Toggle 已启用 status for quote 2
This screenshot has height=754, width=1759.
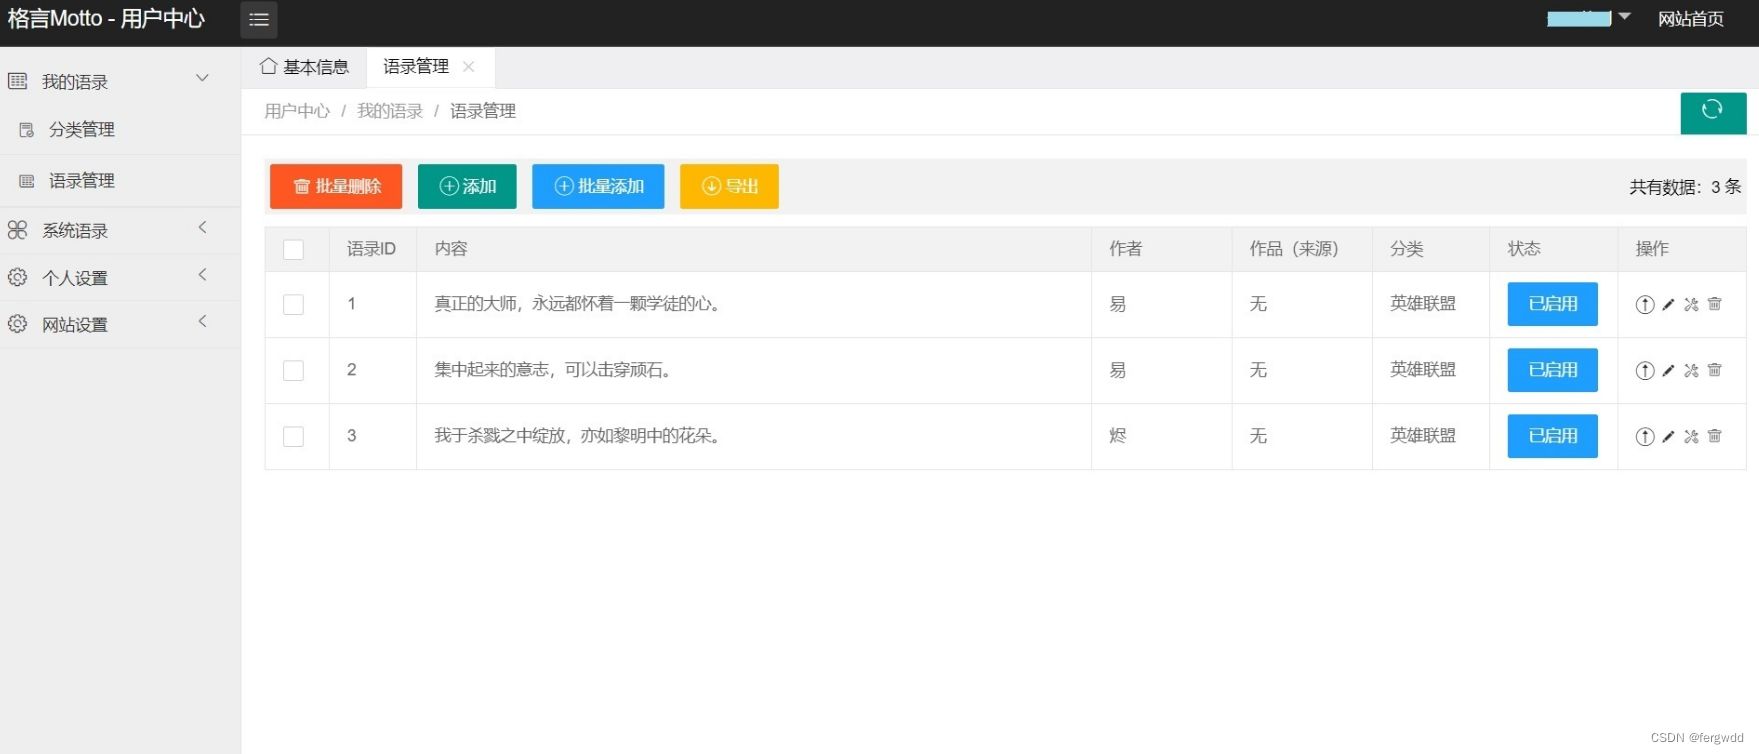[1552, 370]
